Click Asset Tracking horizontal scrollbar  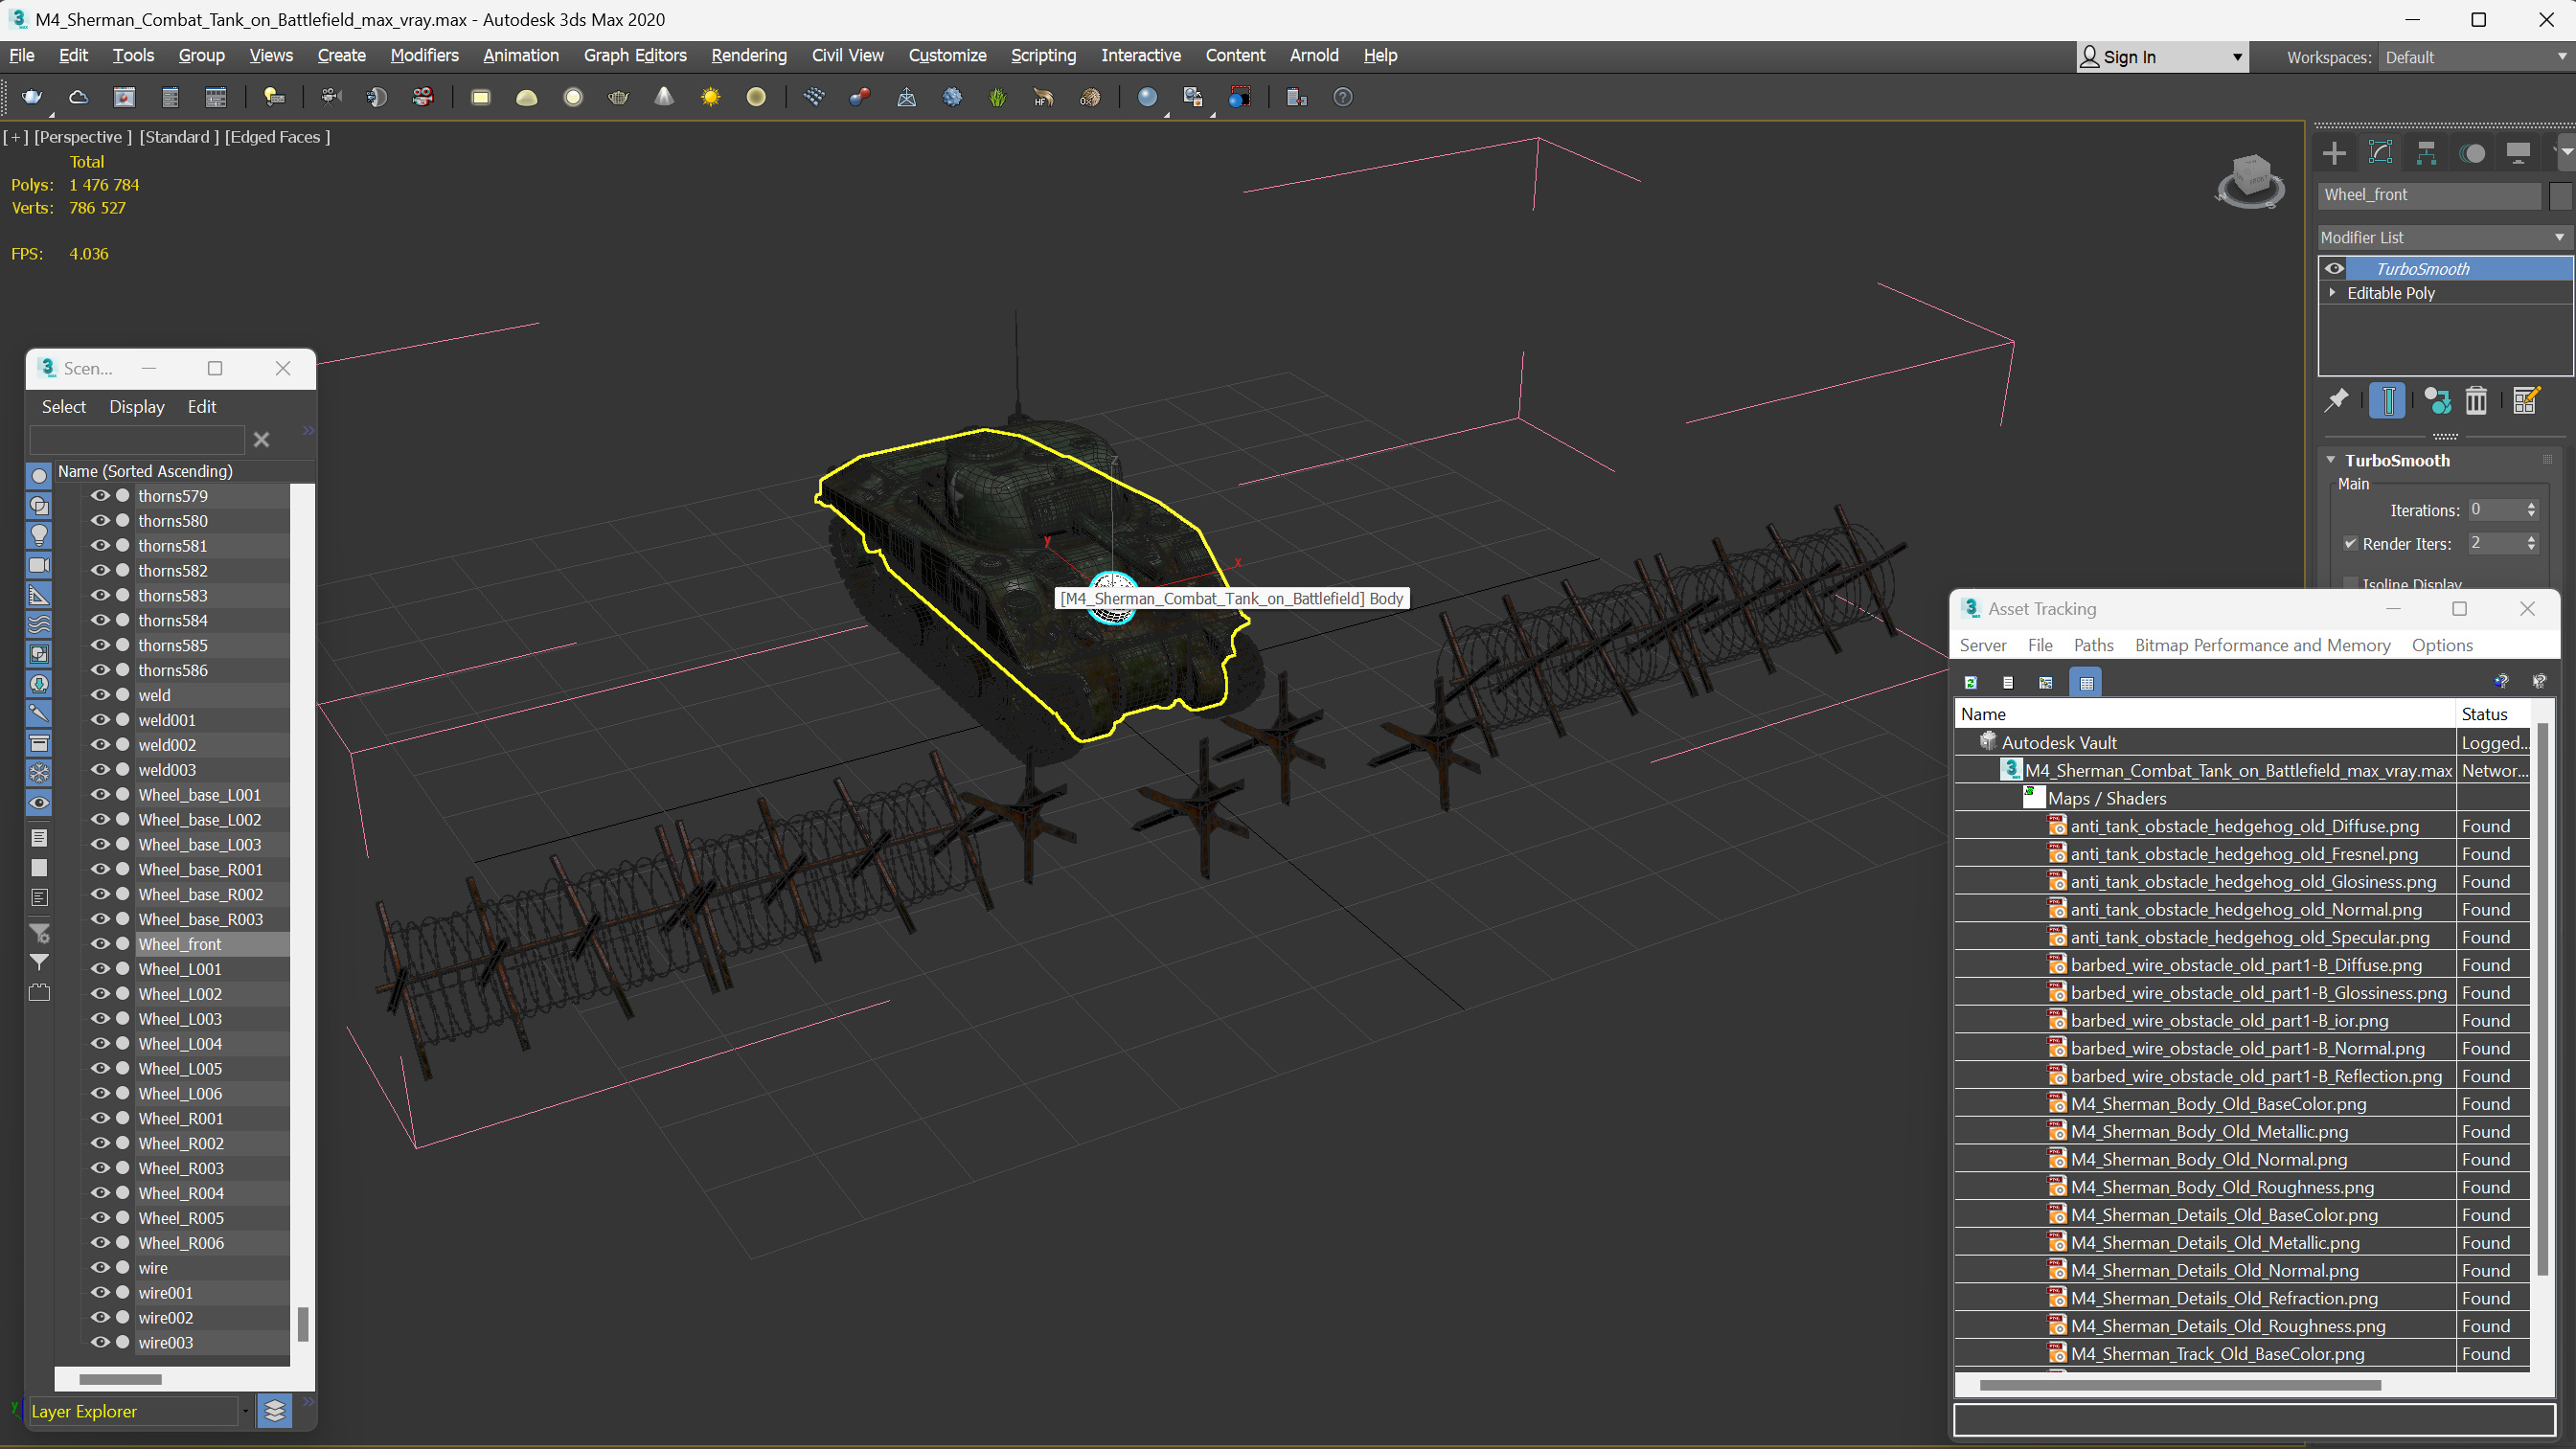2179,1385
